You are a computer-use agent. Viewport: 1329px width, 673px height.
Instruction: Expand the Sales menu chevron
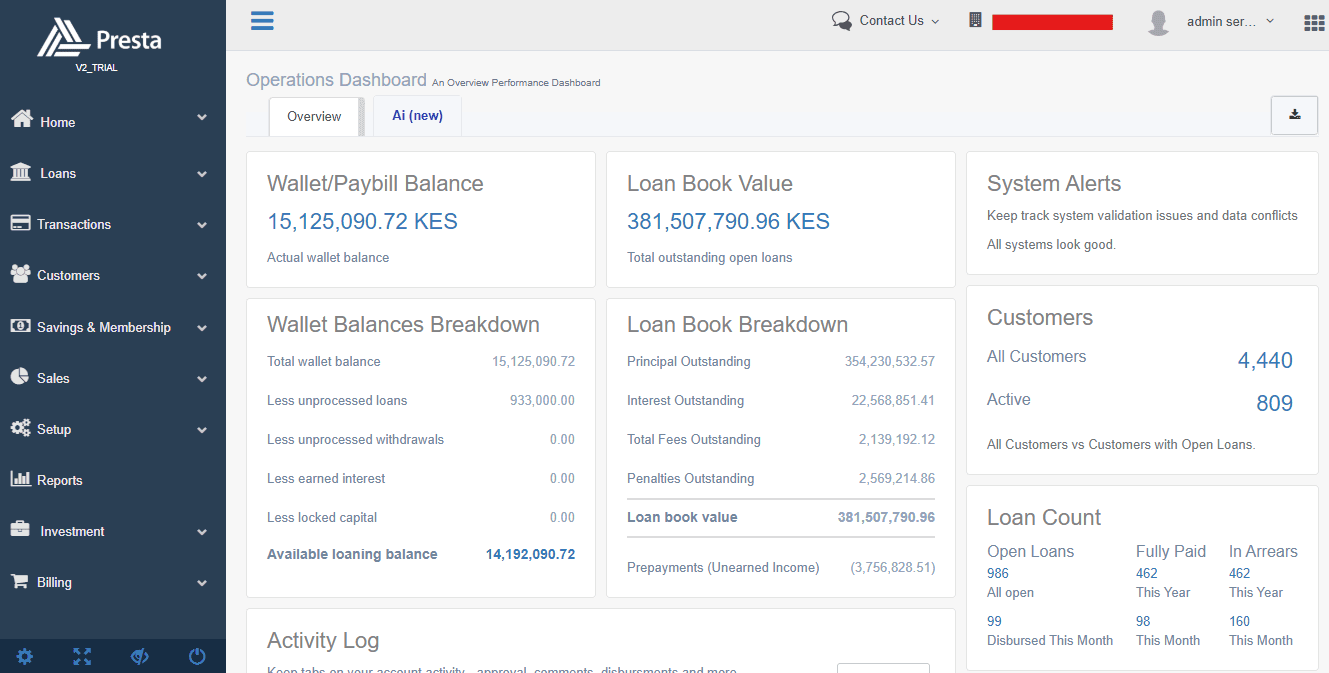pos(202,379)
